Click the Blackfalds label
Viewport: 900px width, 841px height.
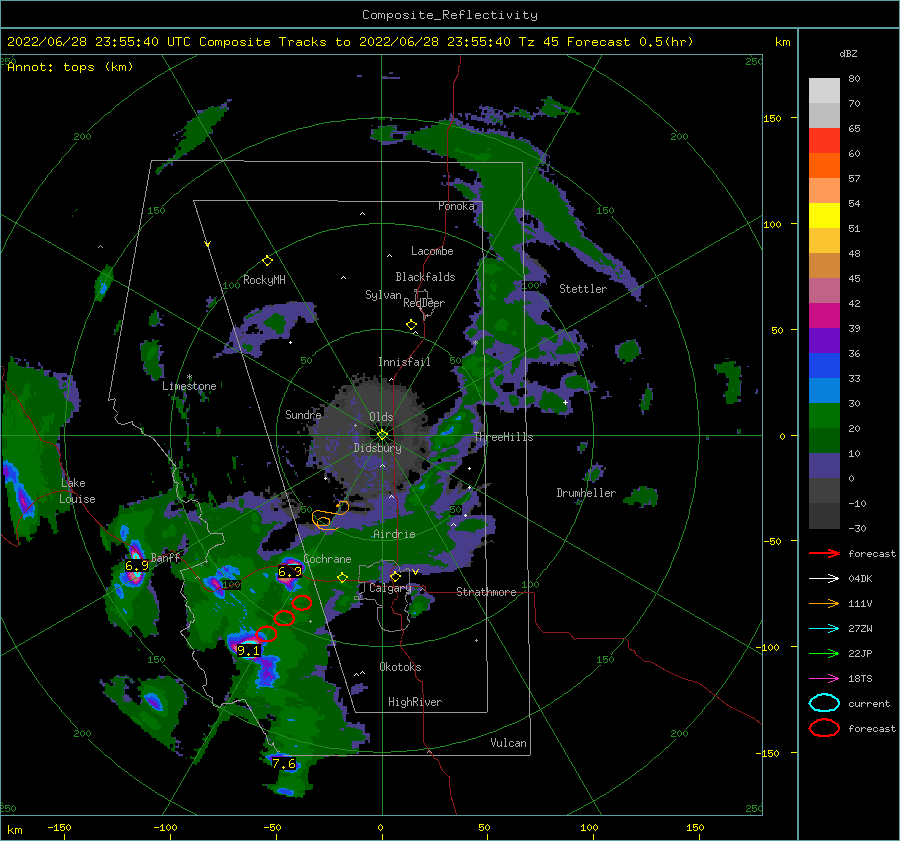(x=425, y=277)
